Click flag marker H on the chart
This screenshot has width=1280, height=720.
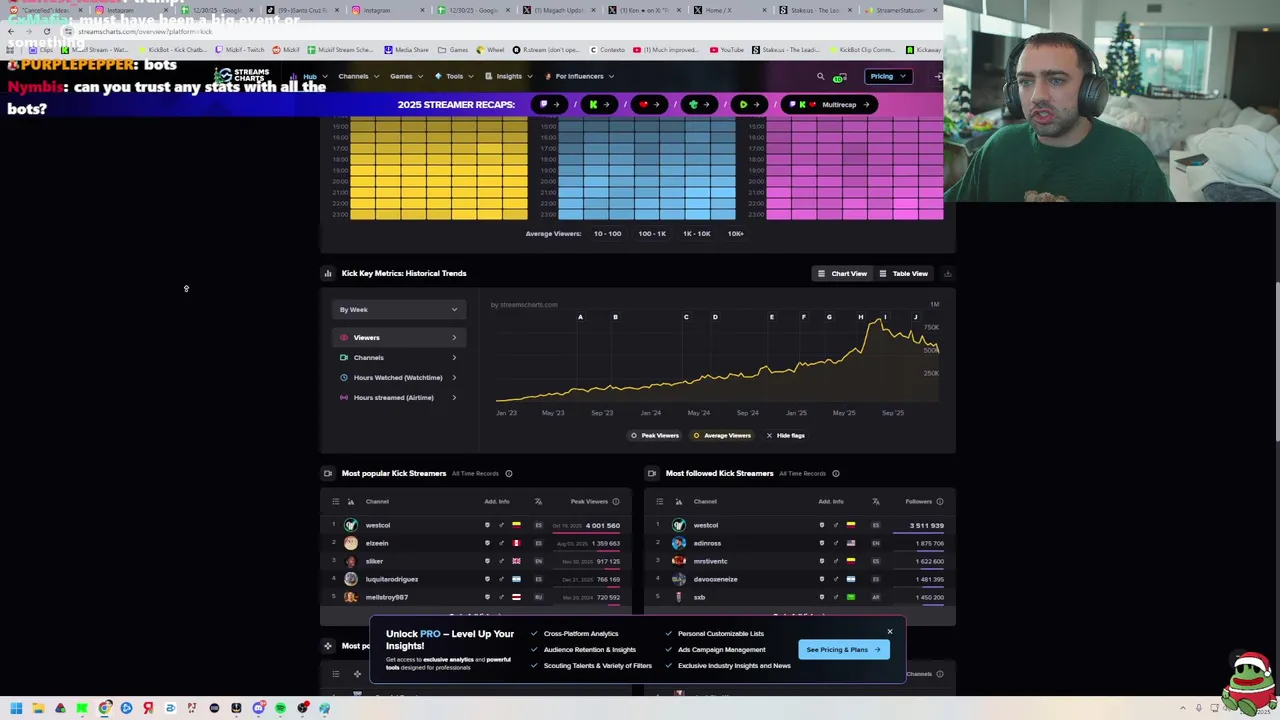860,317
